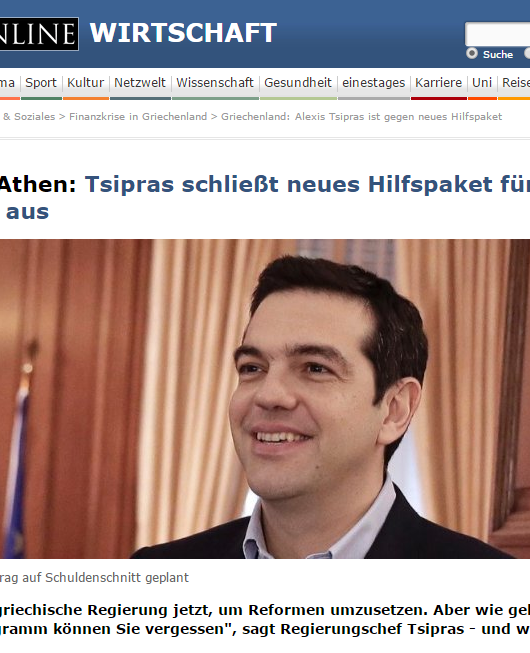The width and height of the screenshot is (530, 653).
Task: Select the Suche radio button
Action: (472, 54)
